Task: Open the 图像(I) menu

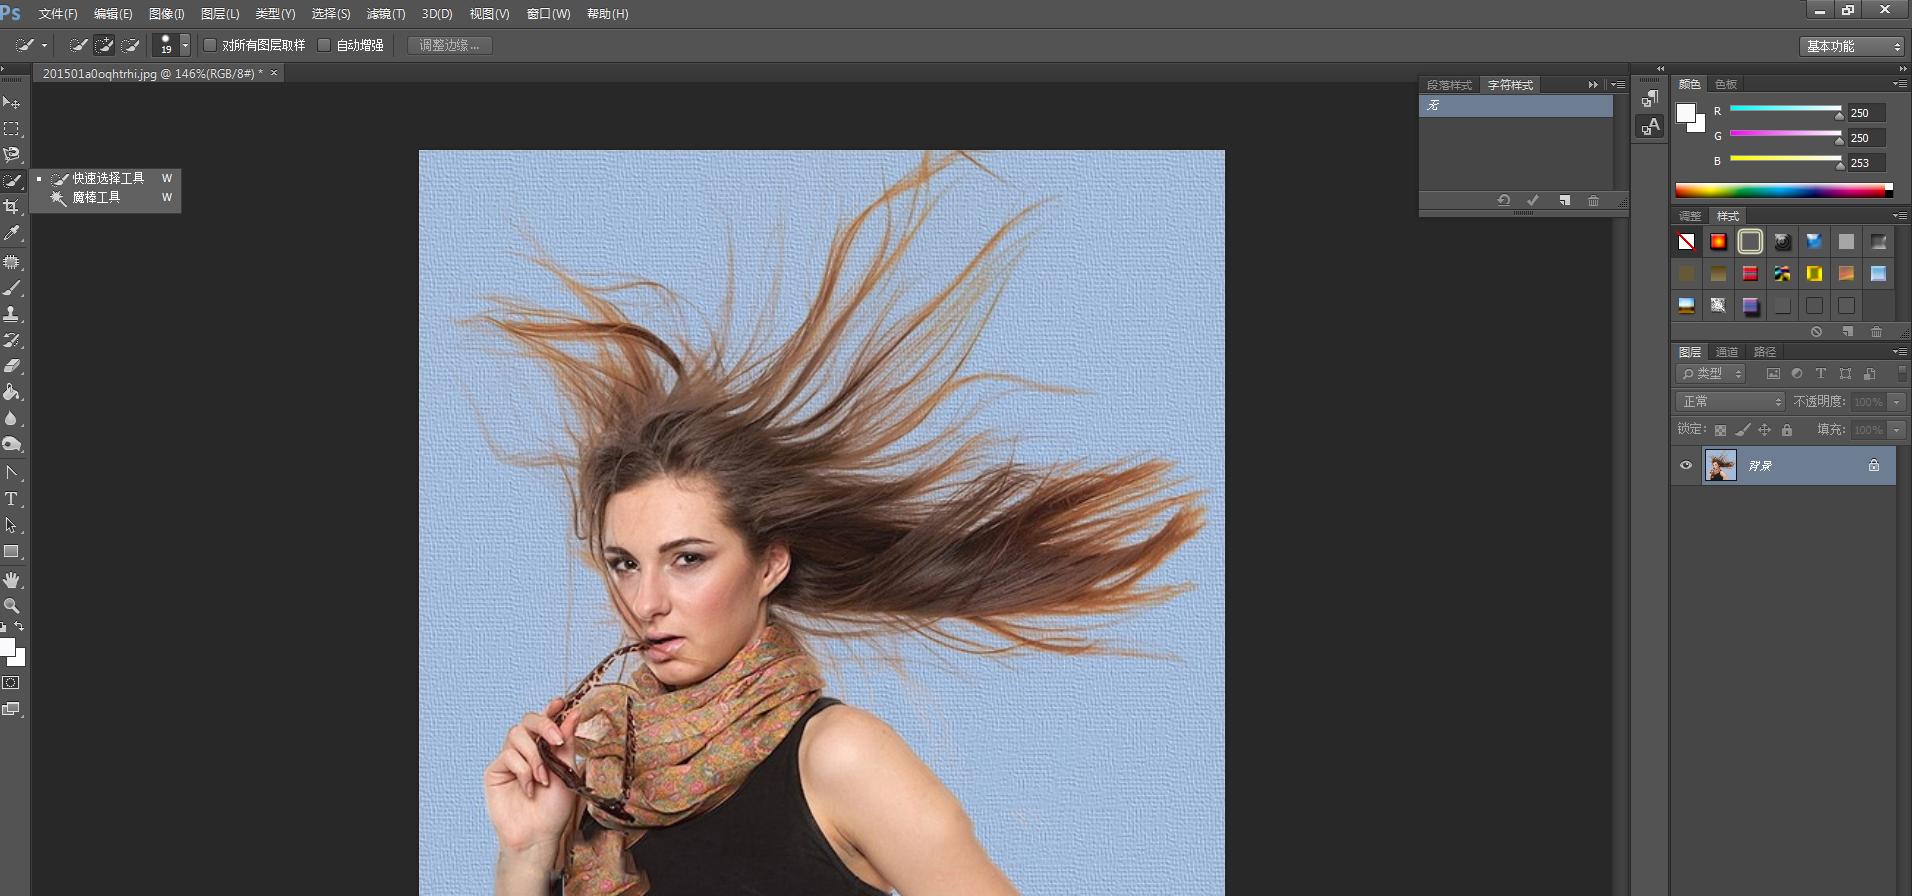Action: pyautogui.click(x=166, y=14)
